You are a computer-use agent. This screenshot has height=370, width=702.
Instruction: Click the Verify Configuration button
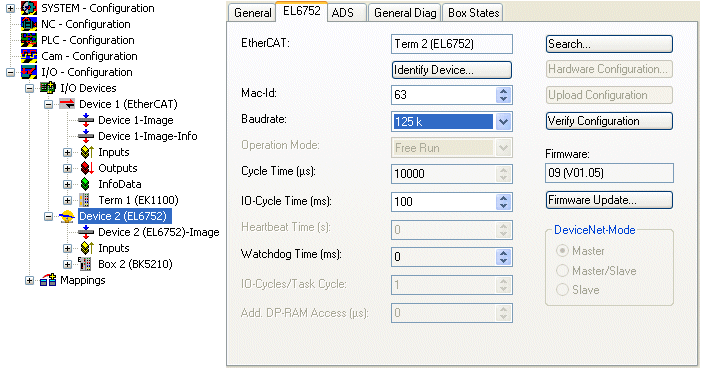coord(609,121)
